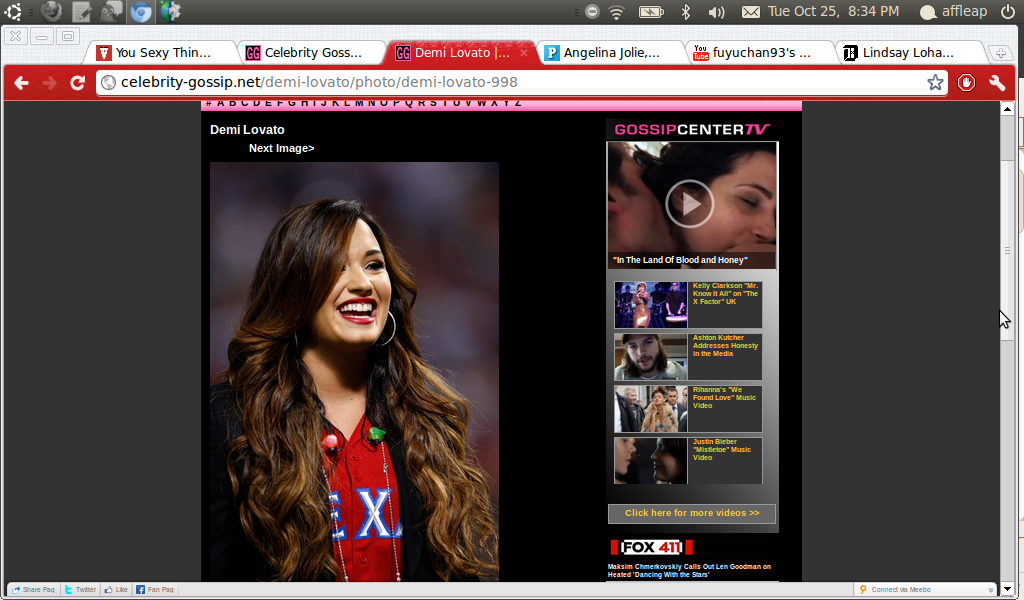
Task: Open a new tab with plus button
Action: click(x=1000, y=53)
